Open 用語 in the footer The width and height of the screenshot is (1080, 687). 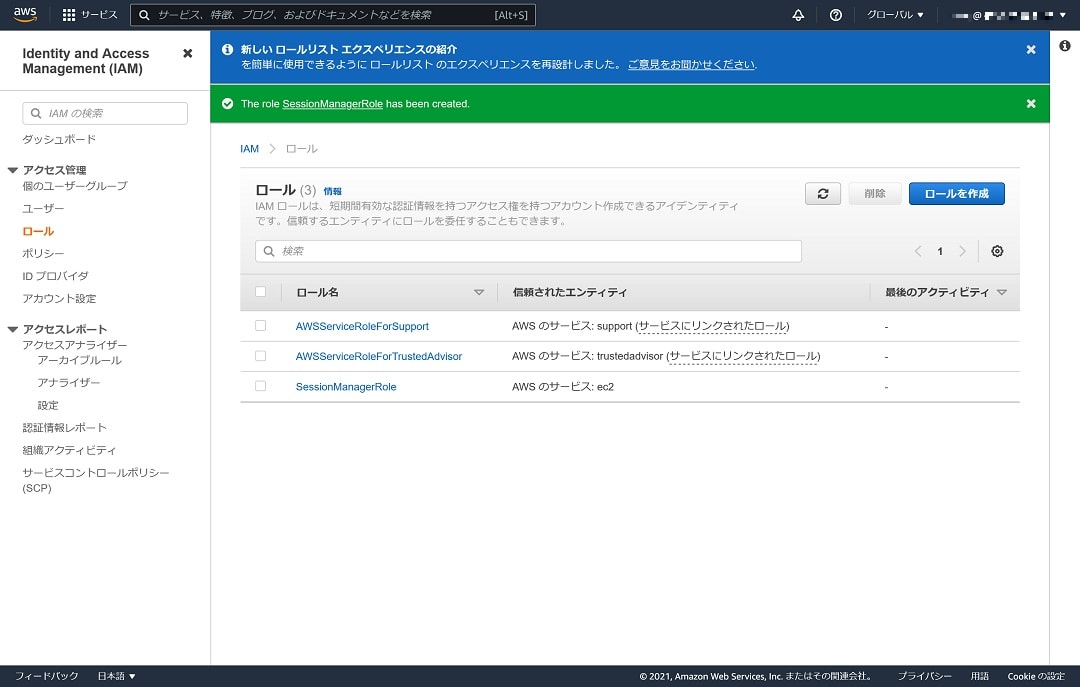click(x=979, y=676)
